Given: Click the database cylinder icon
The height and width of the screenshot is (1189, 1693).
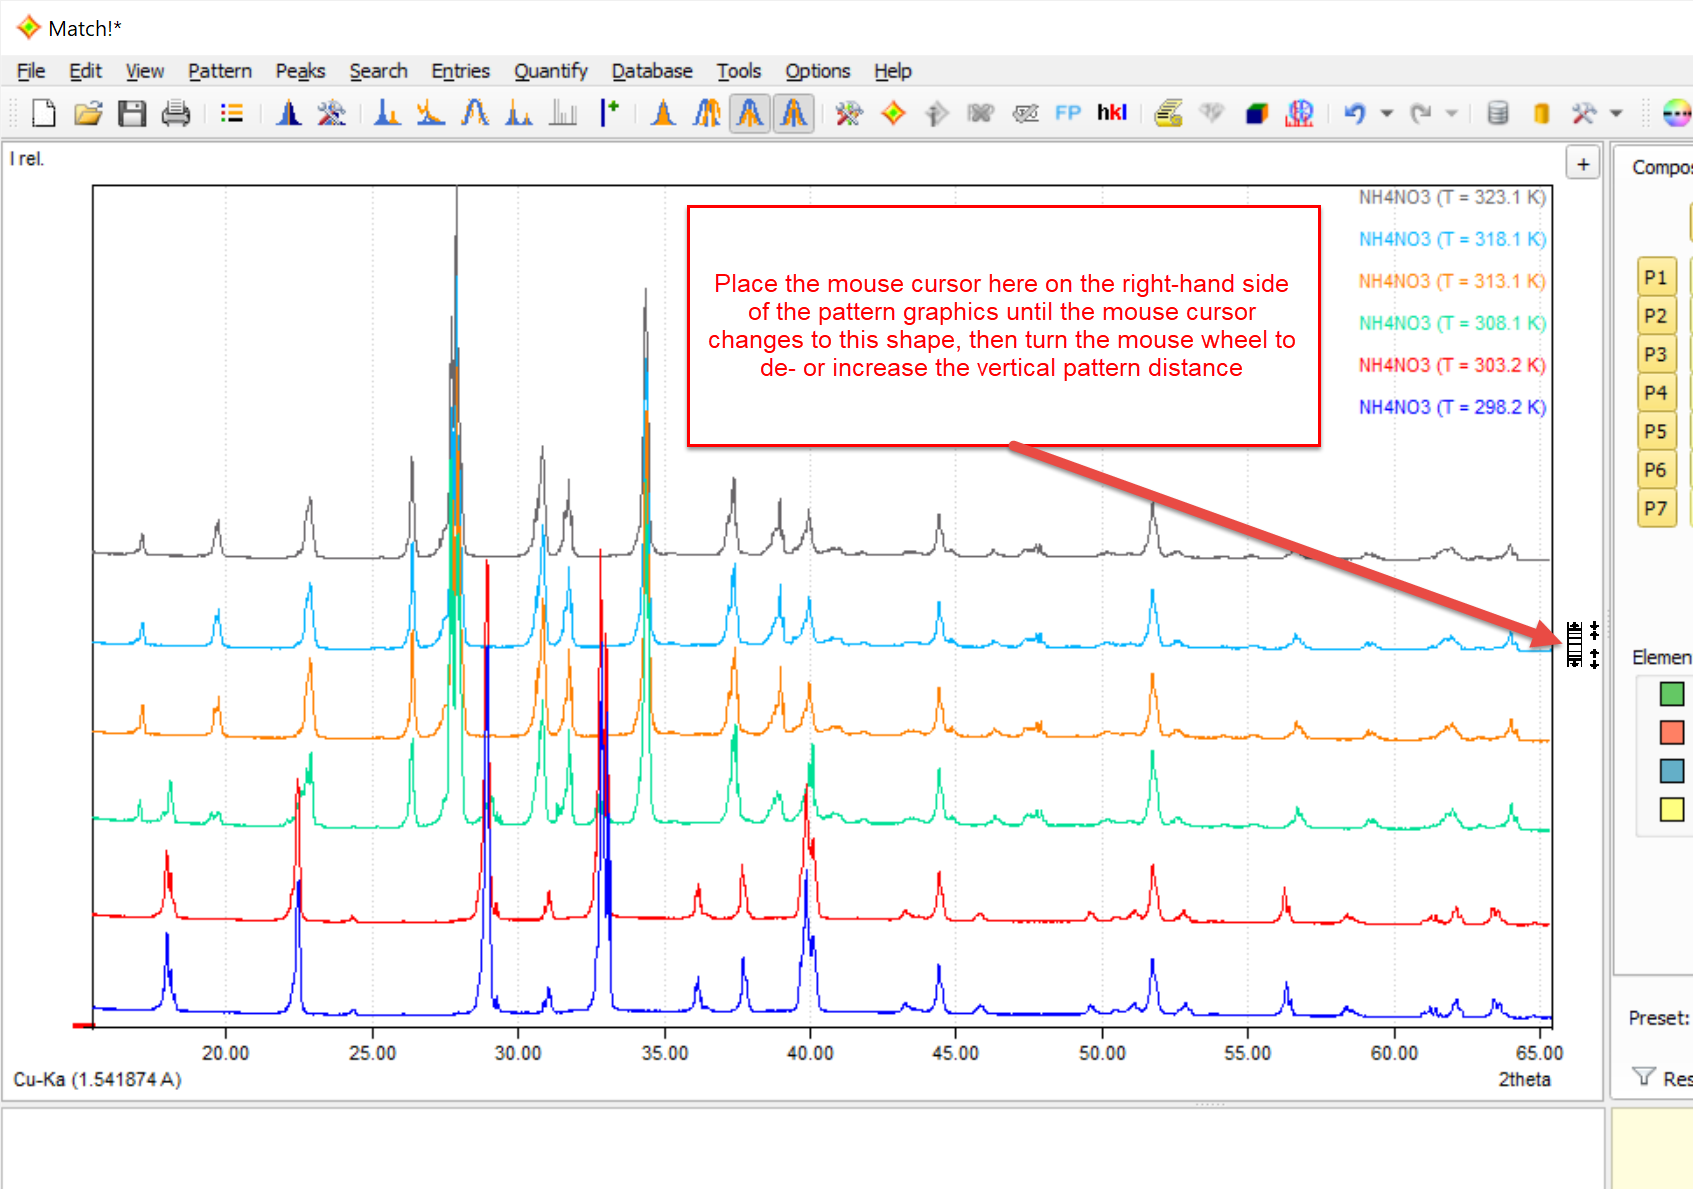Looking at the screenshot, I should (x=1497, y=113).
